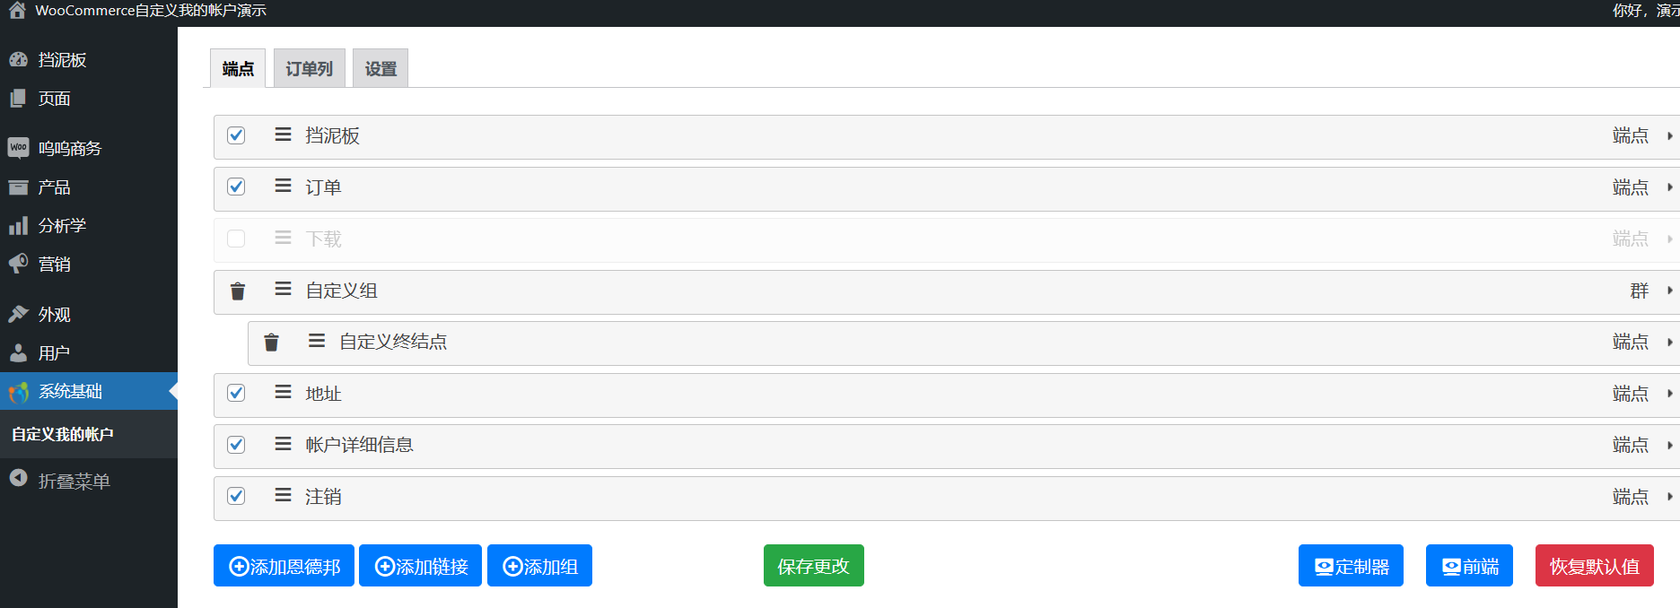1680x608 pixels.
Task: Toggle the 帐户详细信息 endpoint checkbox
Action: [x=236, y=445]
